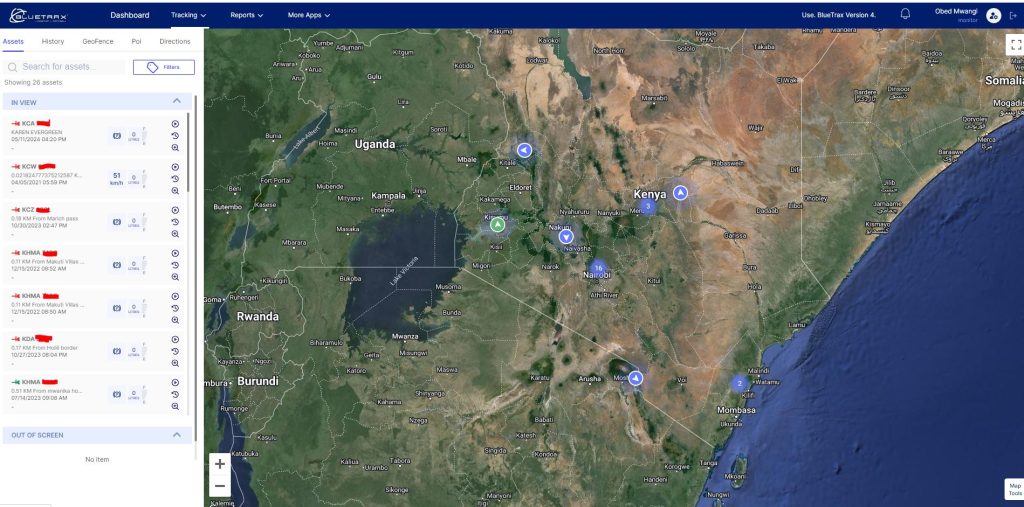Image resolution: width=1024 pixels, height=507 pixels.
Task: Click the zoom icon for KDA asset
Action: click(x=175, y=363)
